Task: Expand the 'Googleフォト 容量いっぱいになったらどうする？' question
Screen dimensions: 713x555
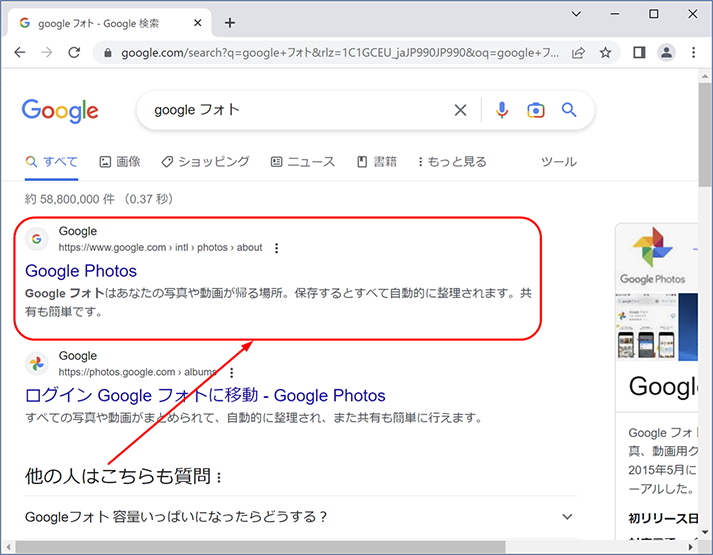Action: click(x=301, y=517)
